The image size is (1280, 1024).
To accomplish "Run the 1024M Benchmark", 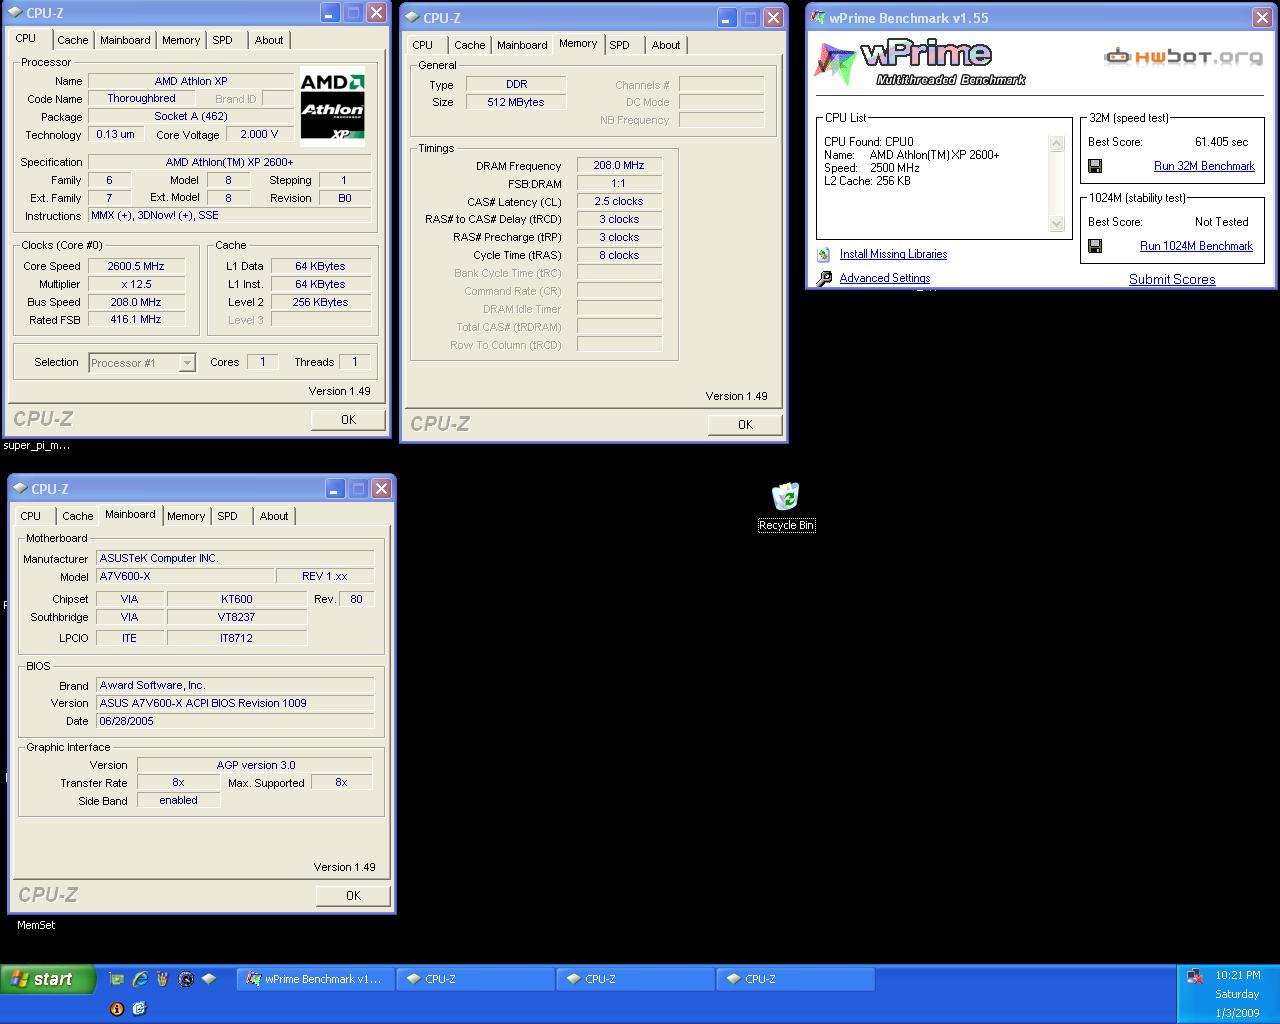I will coord(1196,246).
